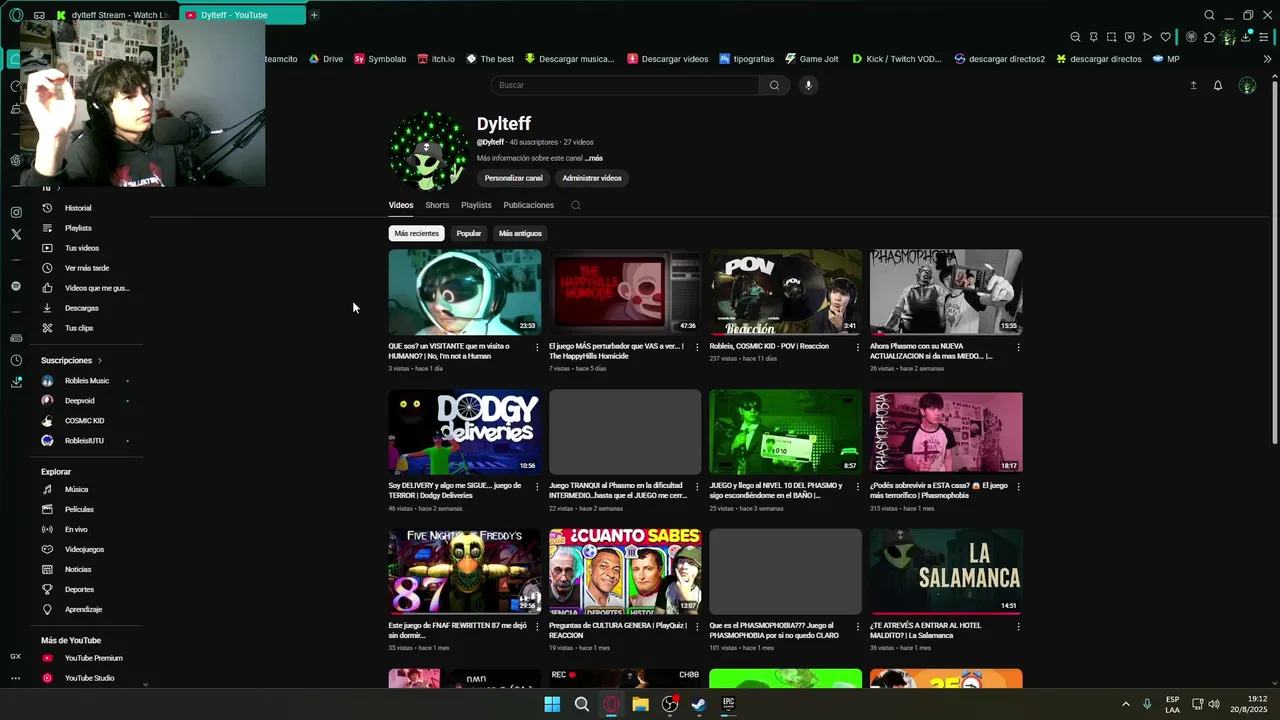Expand the Suscripciones section arrow

(100, 360)
